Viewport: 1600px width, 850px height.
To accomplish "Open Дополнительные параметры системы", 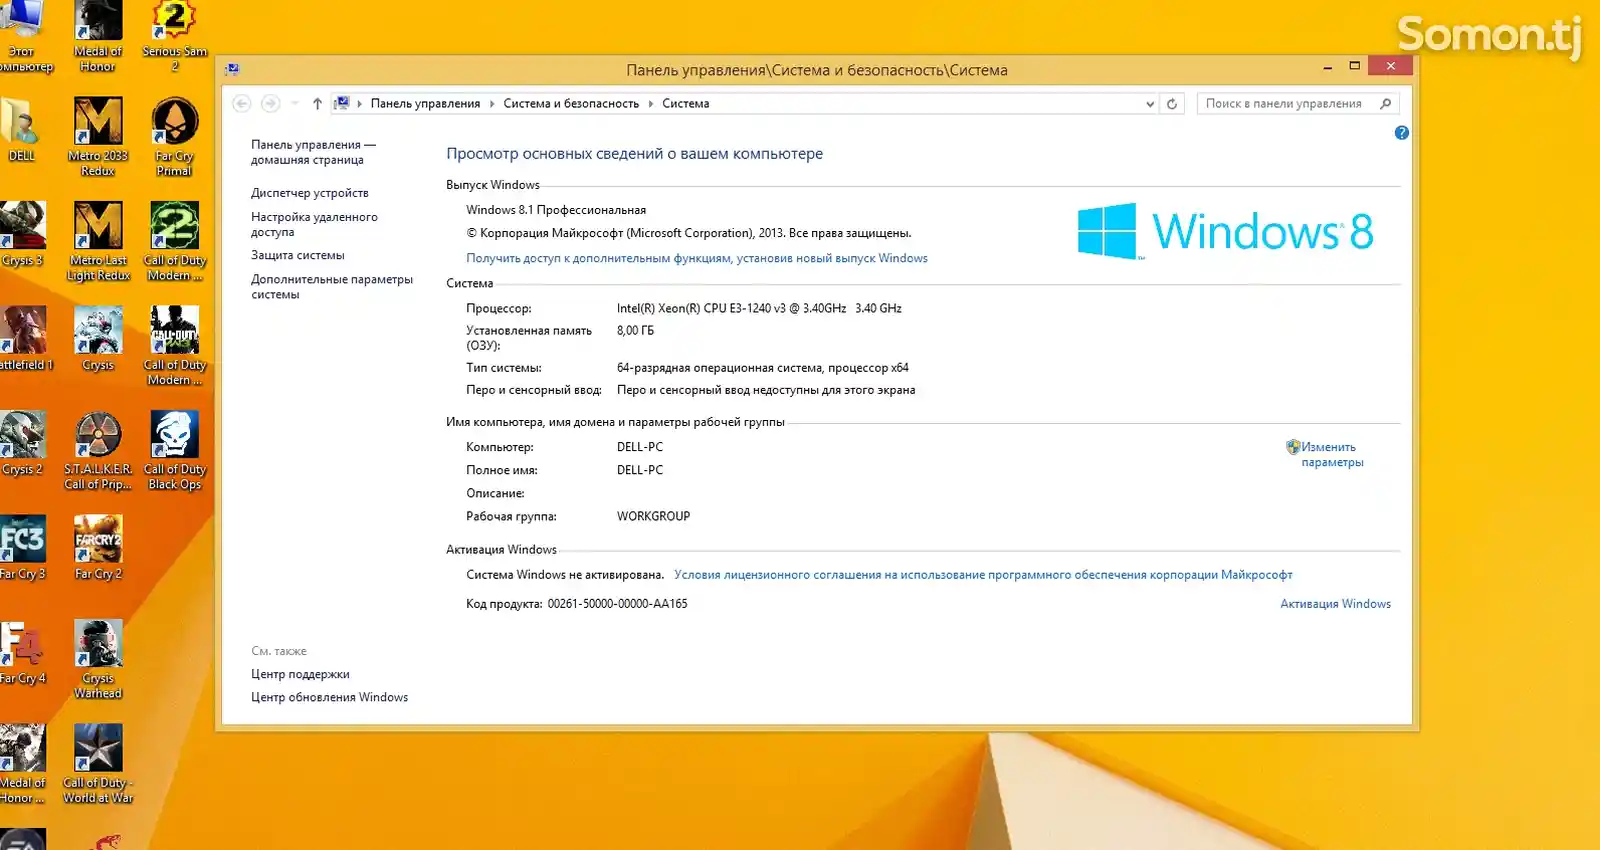I will 332,287.
